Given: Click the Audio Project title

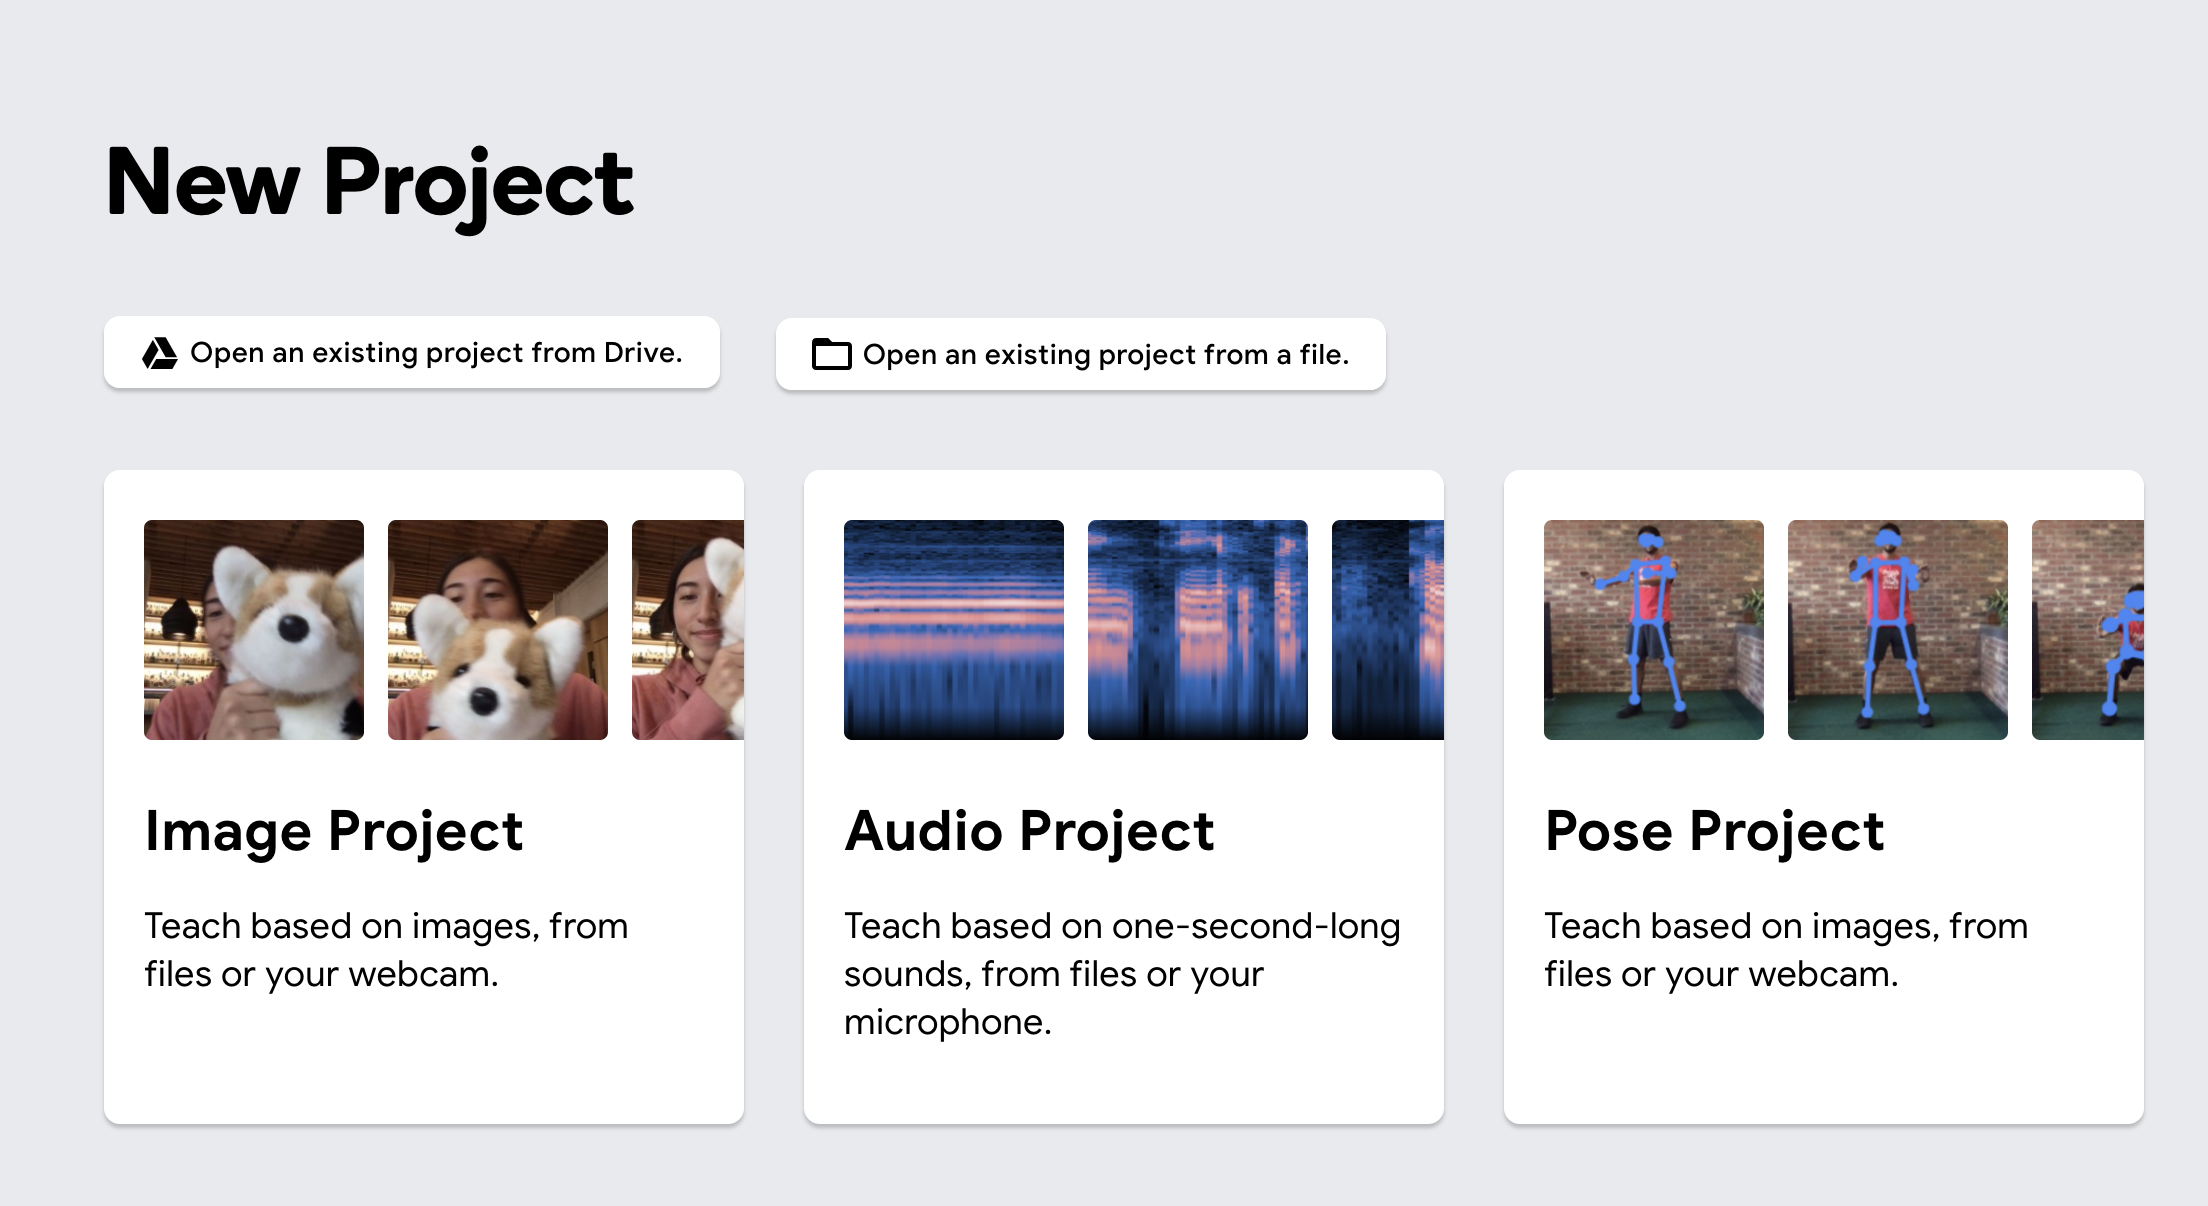Looking at the screenshot, I should pos(1029,830).
